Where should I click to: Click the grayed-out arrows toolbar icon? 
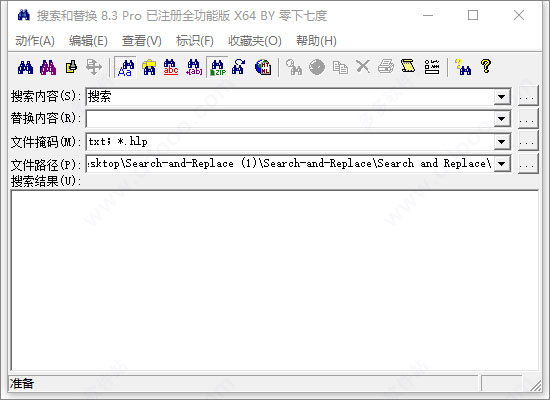tap(94, 67)
